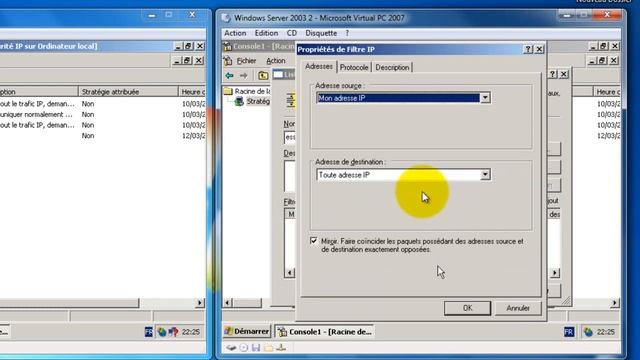640x360 pixels.
Task: Restore the inner Console1 child window
Action: [602, 61]
